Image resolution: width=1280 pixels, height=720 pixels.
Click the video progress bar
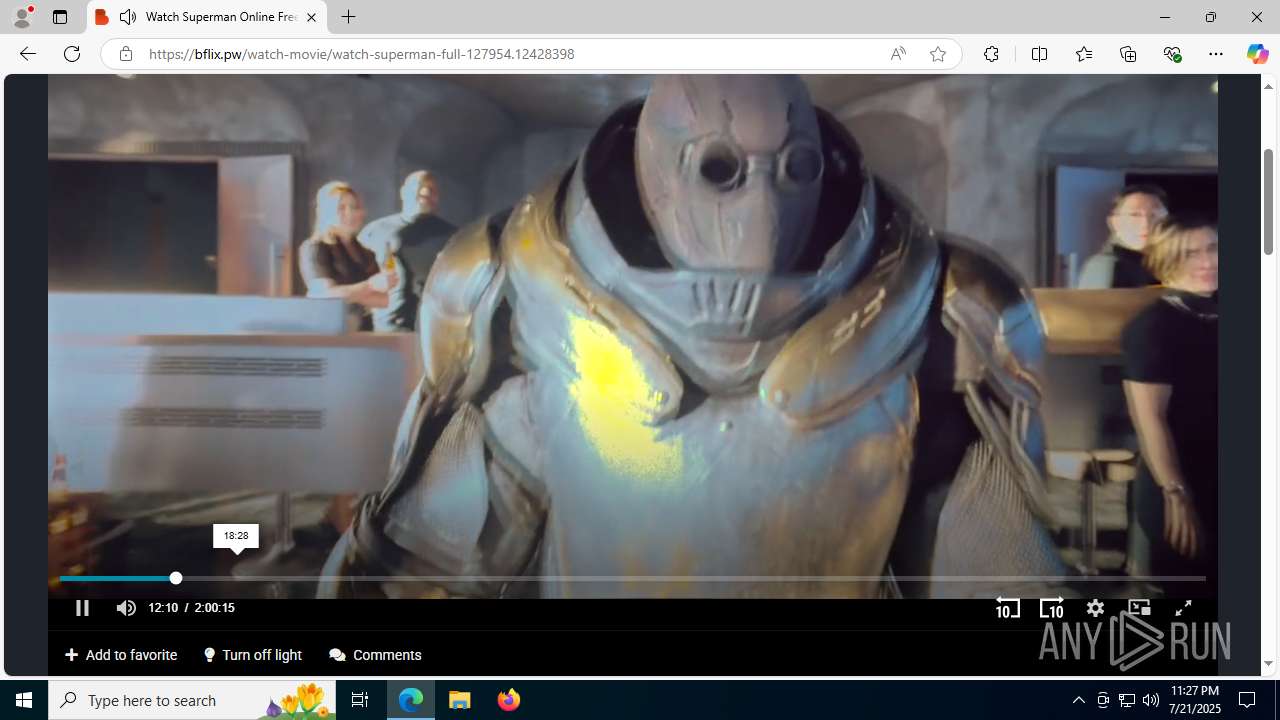coord(632,578)
